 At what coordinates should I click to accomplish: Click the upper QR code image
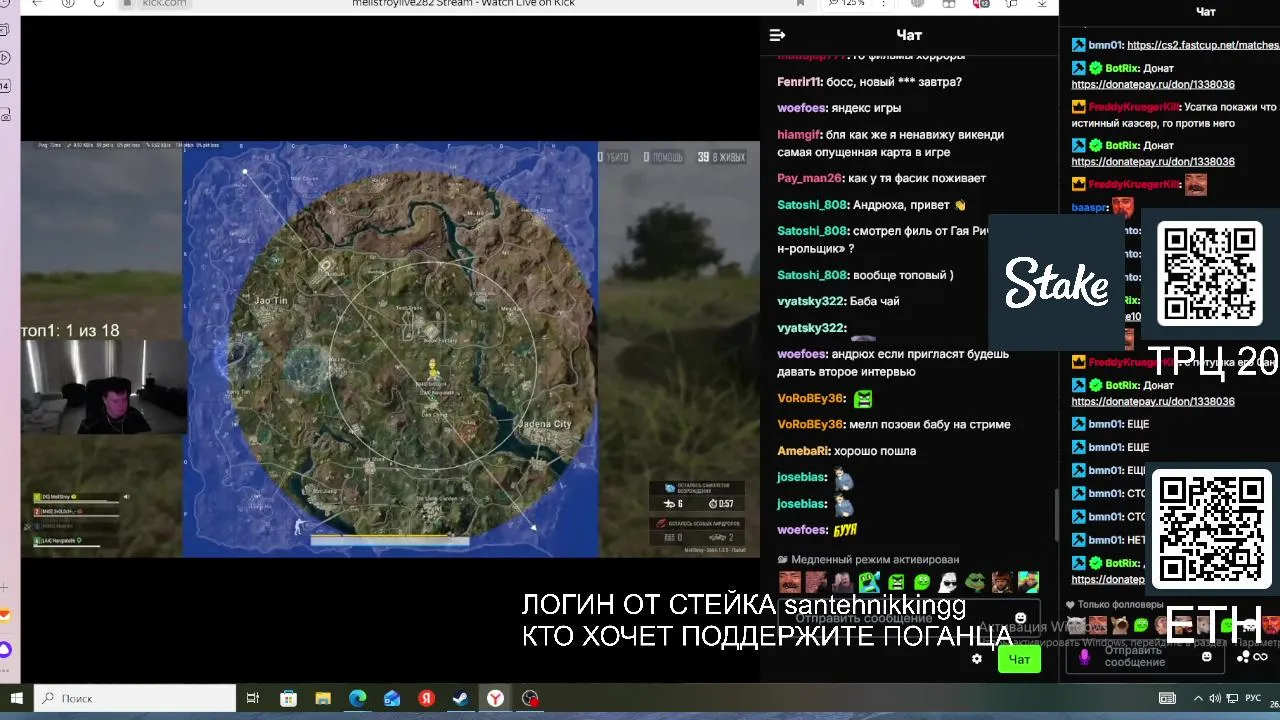coord(1209,273)
